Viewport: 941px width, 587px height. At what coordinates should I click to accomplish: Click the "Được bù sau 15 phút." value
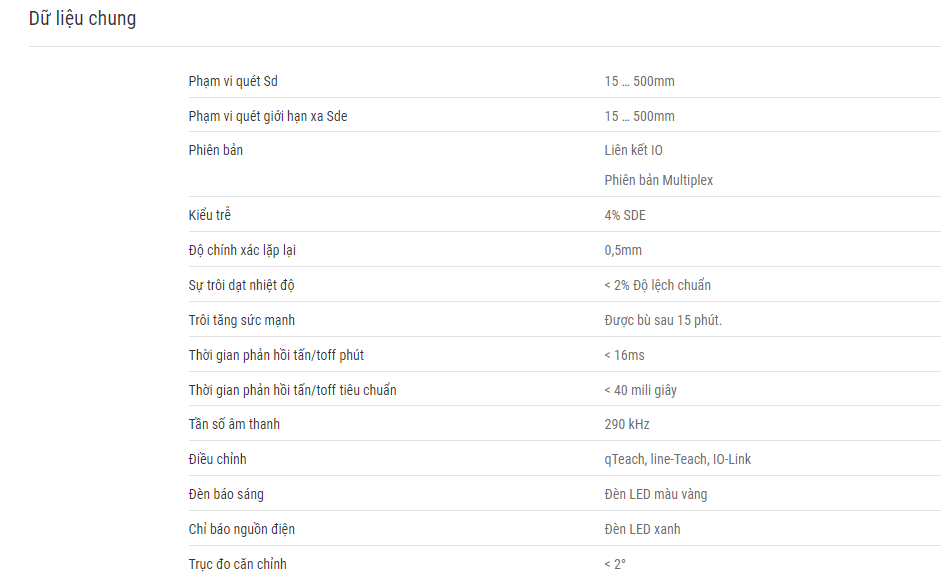(x=663, y=321)
